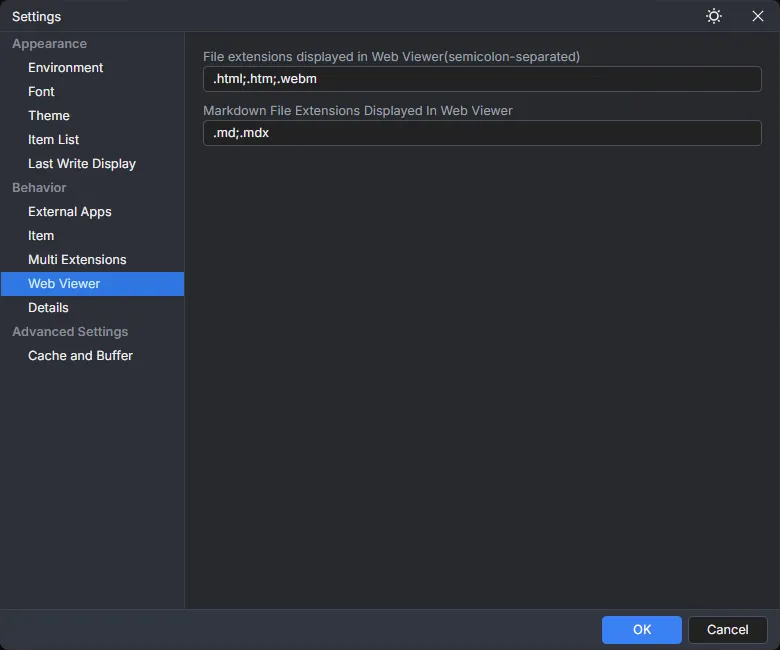780x650 pixels.
Task: Click the Appearance section header
Action: [x=49, y=44]
